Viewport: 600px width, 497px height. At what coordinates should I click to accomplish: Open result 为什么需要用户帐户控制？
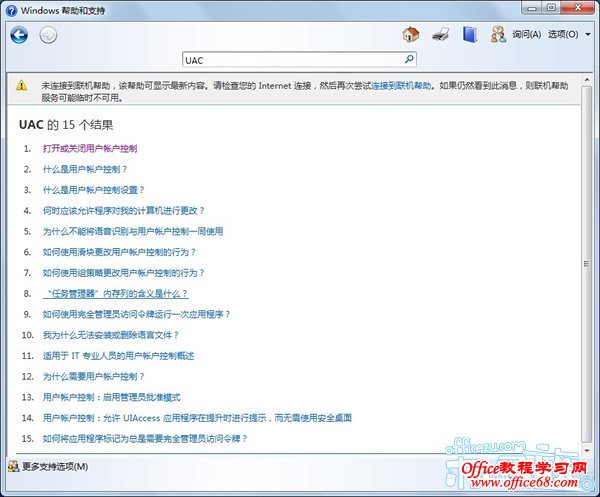click(94, 376)
